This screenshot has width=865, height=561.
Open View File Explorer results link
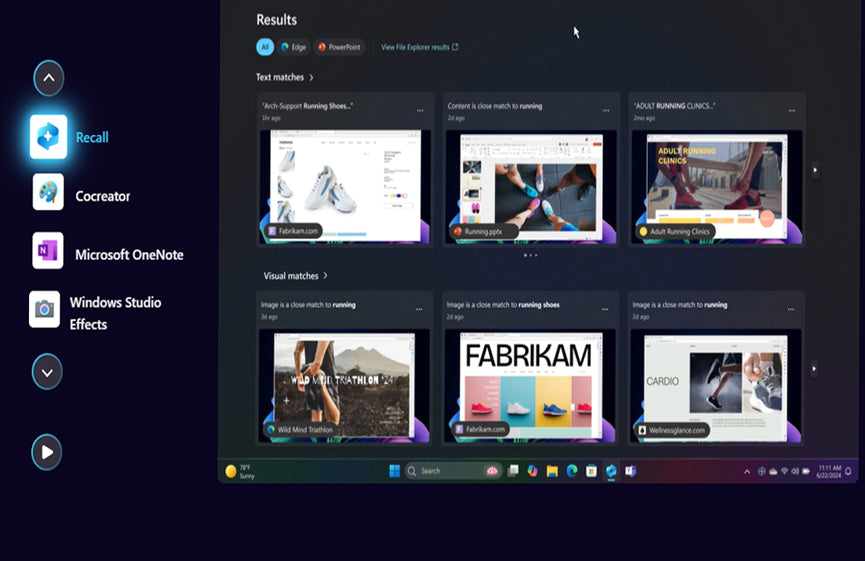coord(419,47)
